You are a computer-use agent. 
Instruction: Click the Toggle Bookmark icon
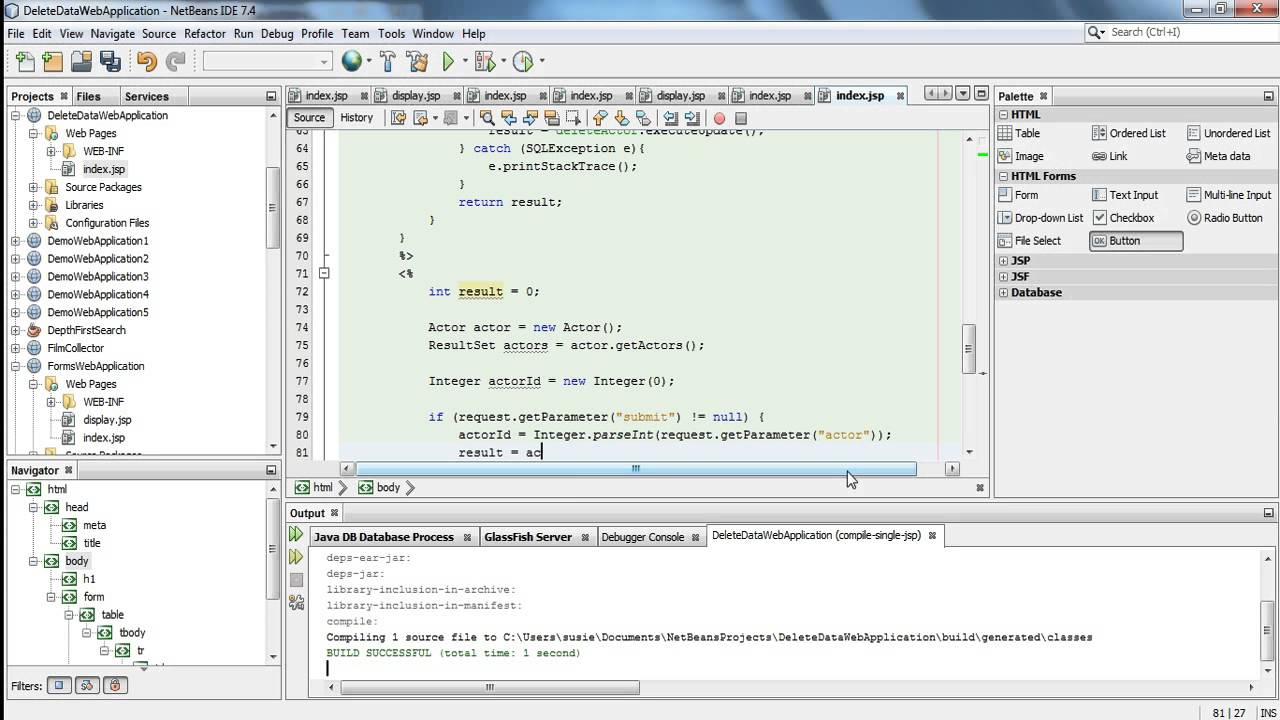point(643,118)
